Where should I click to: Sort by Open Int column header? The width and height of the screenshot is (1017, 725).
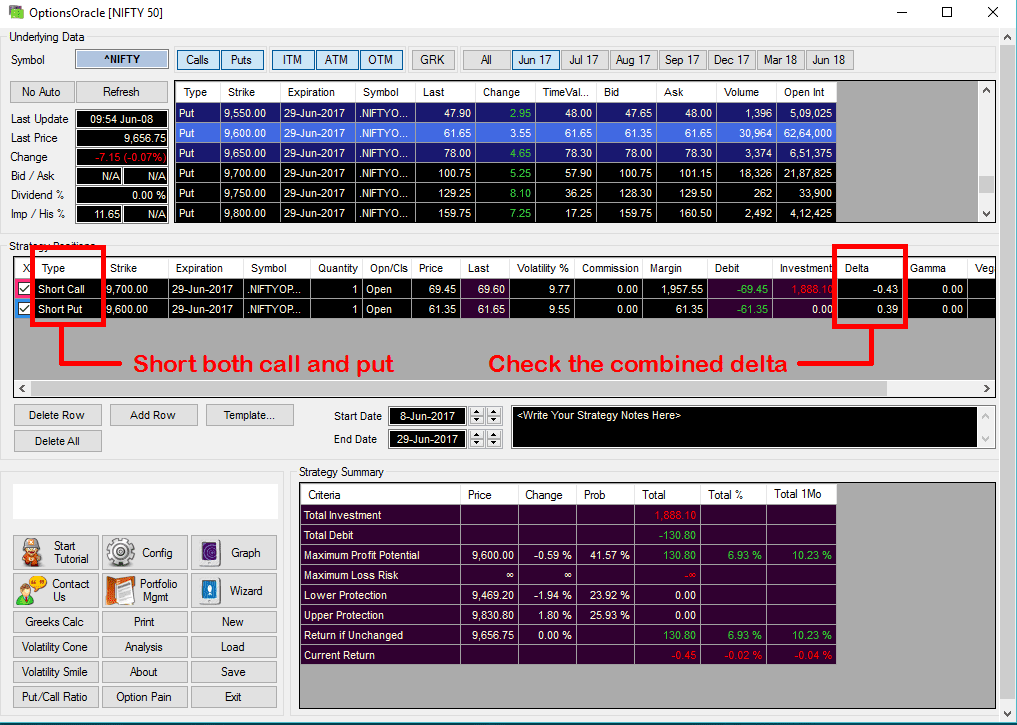click(806, 92)
